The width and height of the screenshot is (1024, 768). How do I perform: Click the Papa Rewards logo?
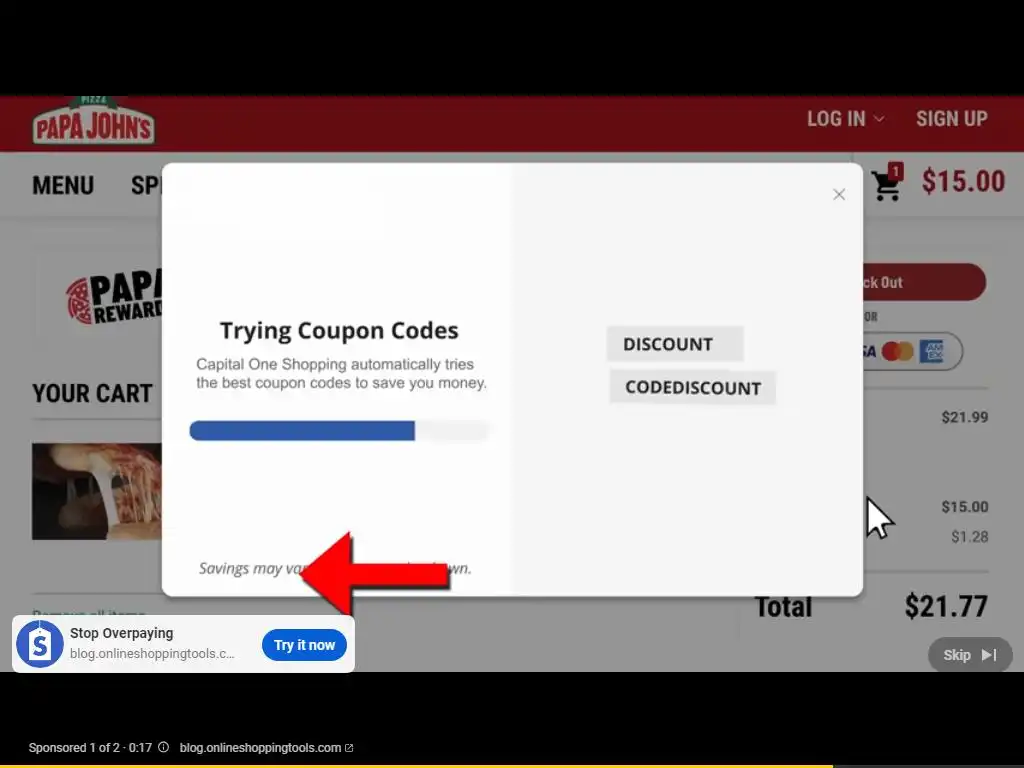click(x=114, y=297)
